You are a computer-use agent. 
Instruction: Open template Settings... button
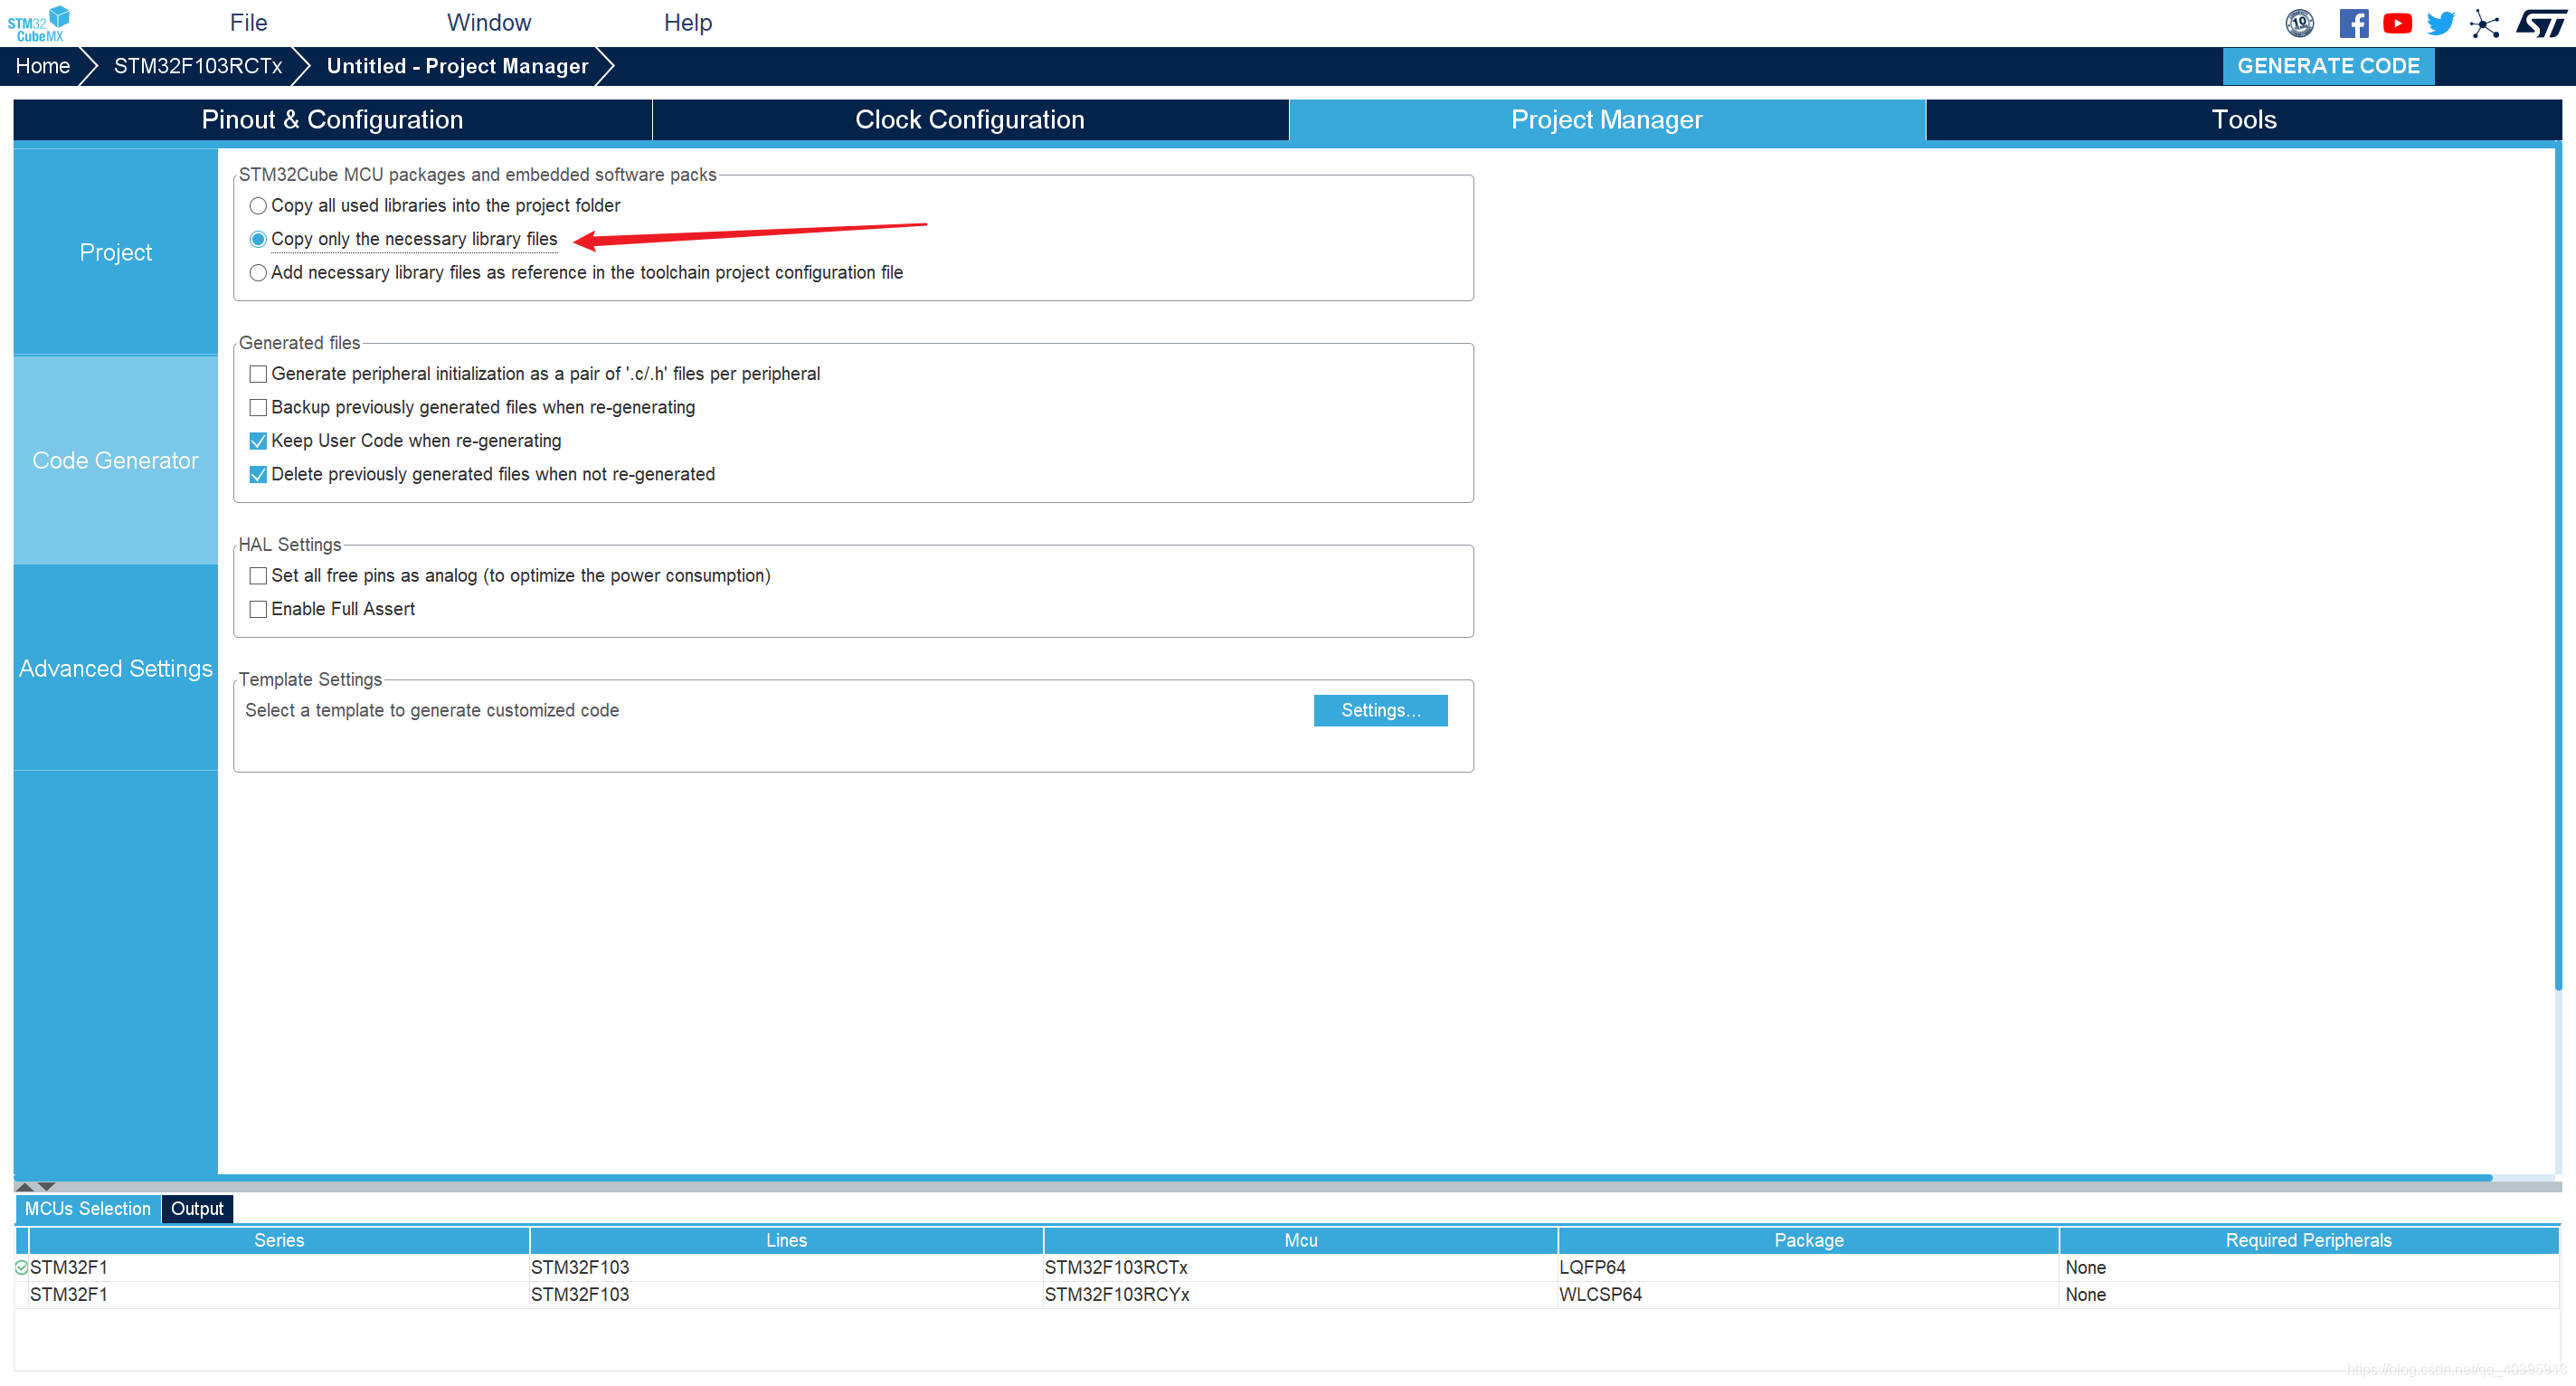(x=1379, y=710)
